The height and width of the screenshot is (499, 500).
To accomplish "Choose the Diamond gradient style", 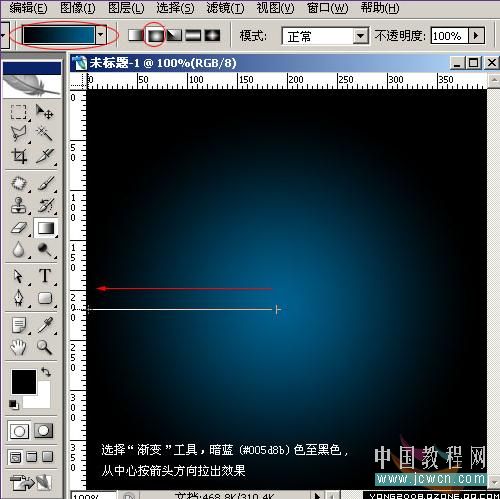I will pos(212,35).
